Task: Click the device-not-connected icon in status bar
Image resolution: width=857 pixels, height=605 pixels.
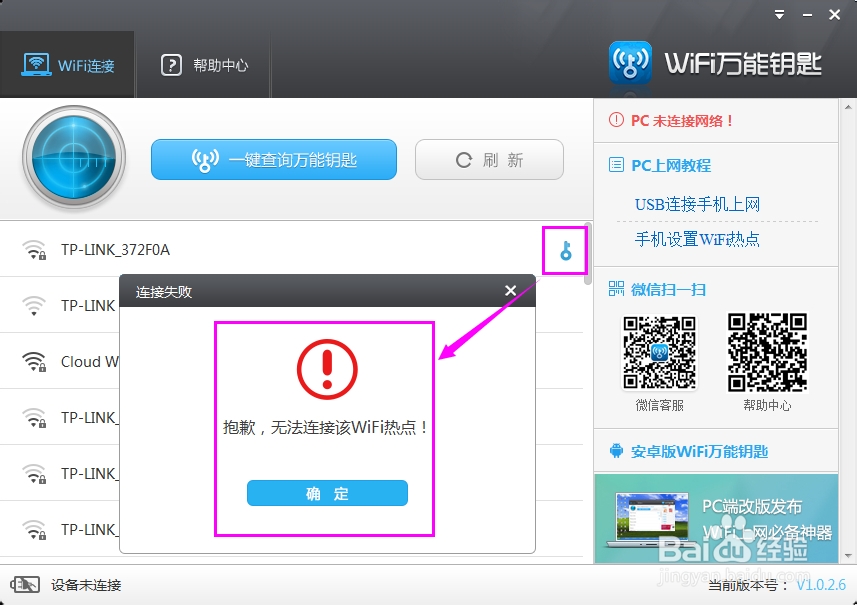Action: click(25, 585)
